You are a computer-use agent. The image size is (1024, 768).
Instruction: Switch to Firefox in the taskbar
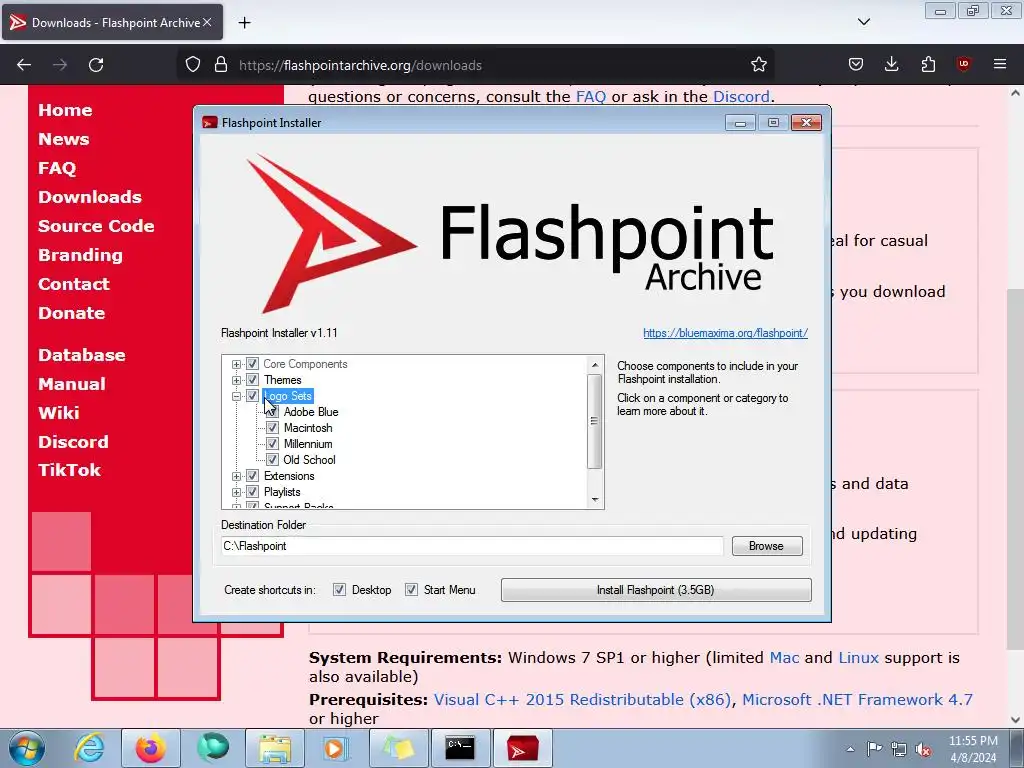[x=151, y=748]
